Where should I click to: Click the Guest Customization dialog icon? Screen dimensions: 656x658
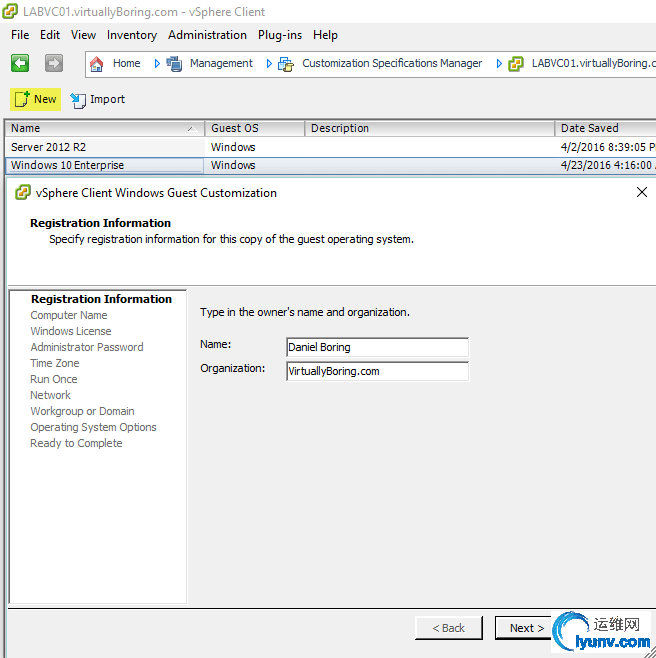23,193
